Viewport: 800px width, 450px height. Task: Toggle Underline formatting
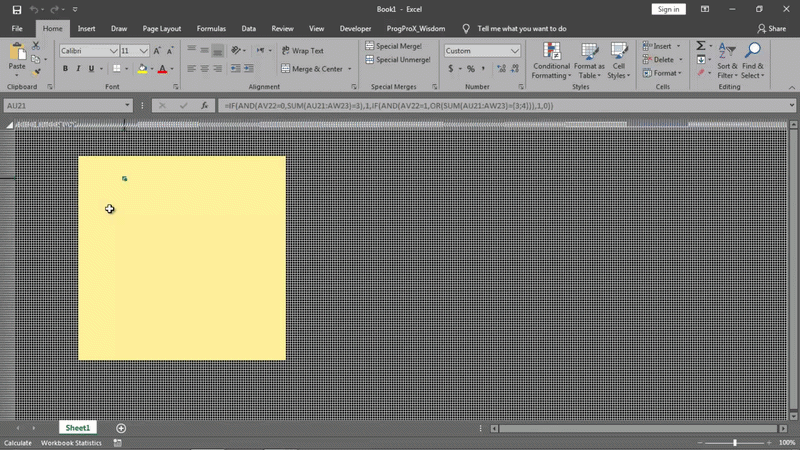coord(91,68)
